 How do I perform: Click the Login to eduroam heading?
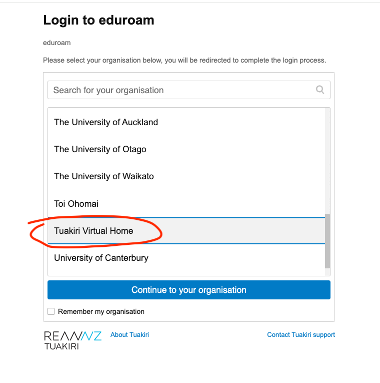coord(99,20)
